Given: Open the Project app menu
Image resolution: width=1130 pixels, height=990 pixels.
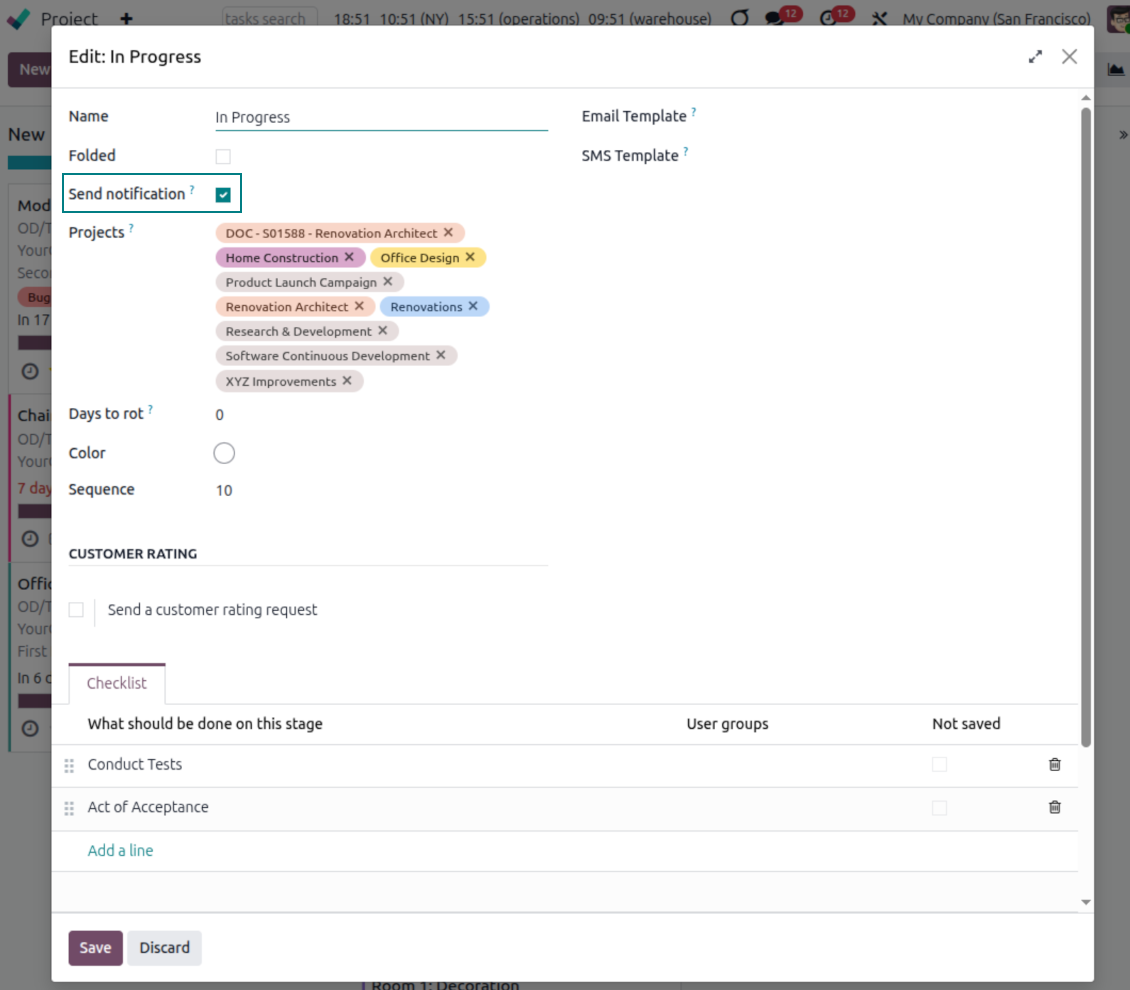Looking at the screenshot, I should pyautogui.click(x=69, y=19).
